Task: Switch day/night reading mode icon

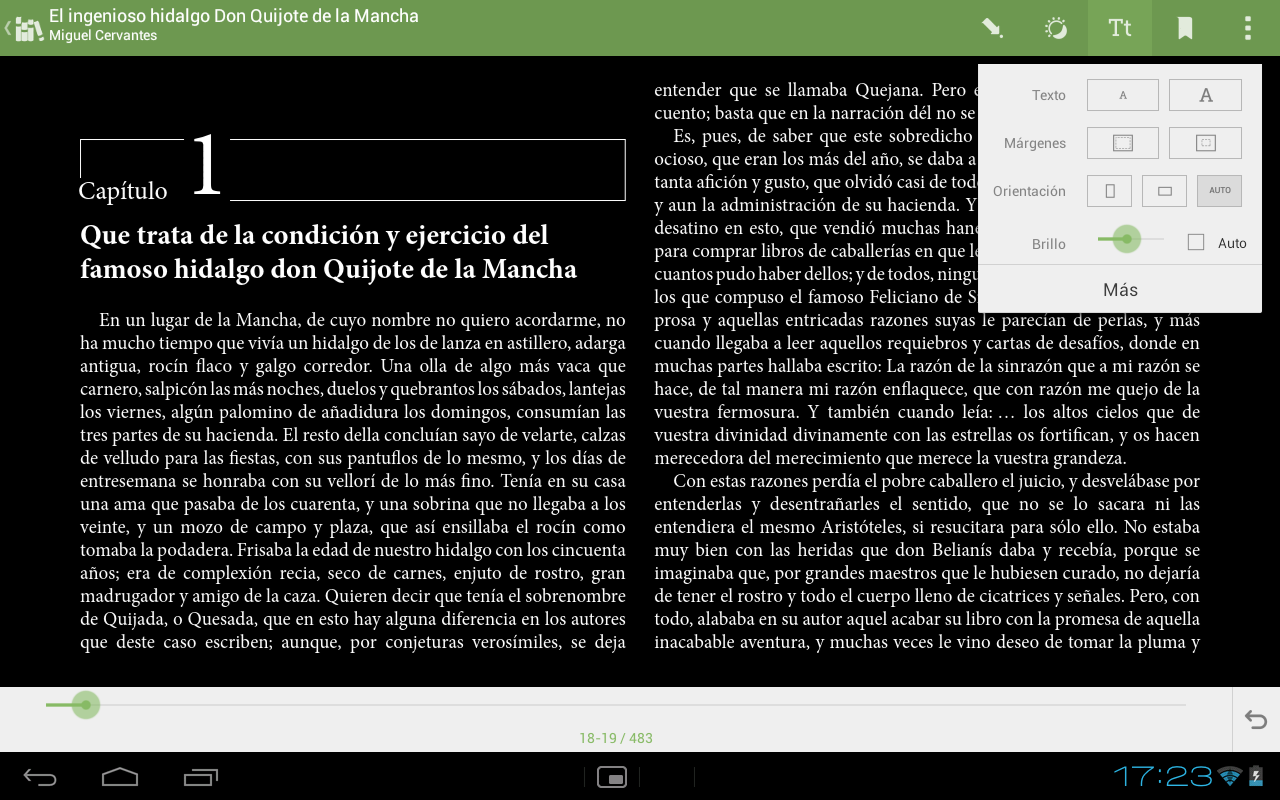Action: 1056,28
